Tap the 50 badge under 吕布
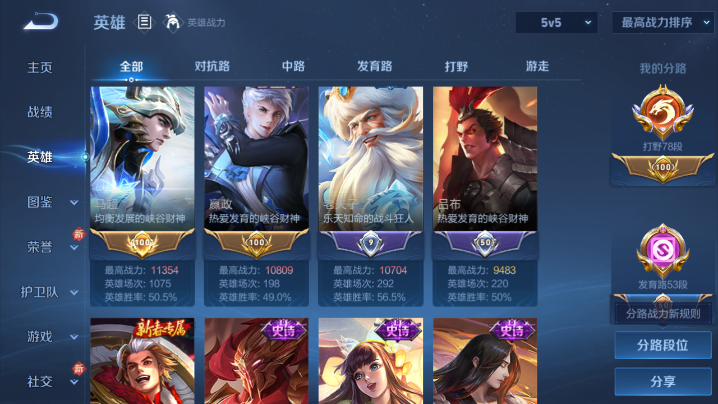Image resolution: width=718 pixels, height=404 pixels. [x=485, y=243]
